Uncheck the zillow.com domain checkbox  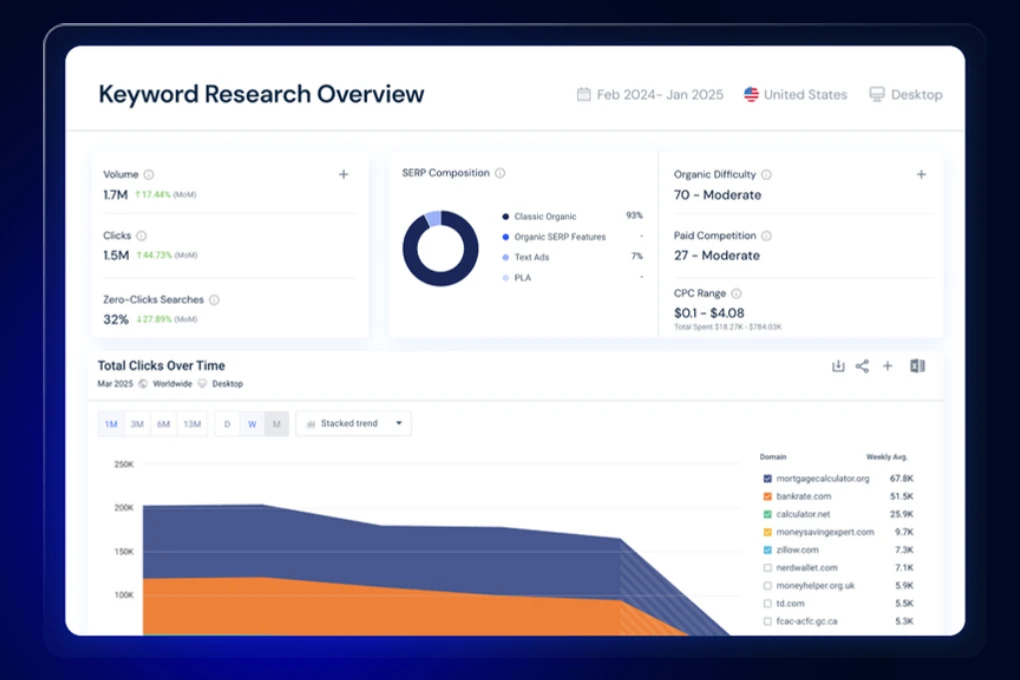(768, 551)
